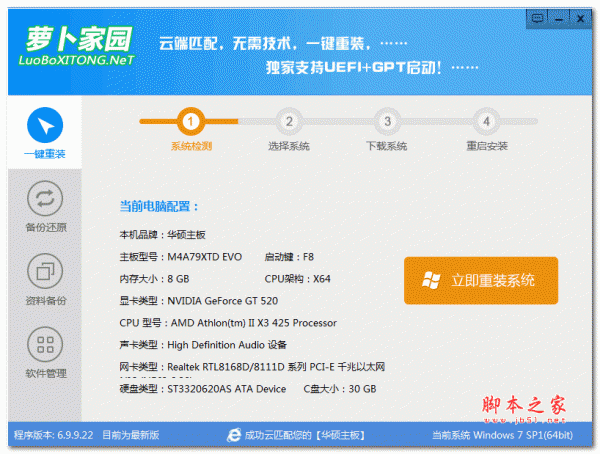This screenshot has height=454, width=600.
Task: Open the 资料备份 sidebar icon
Action: point(45,271)
